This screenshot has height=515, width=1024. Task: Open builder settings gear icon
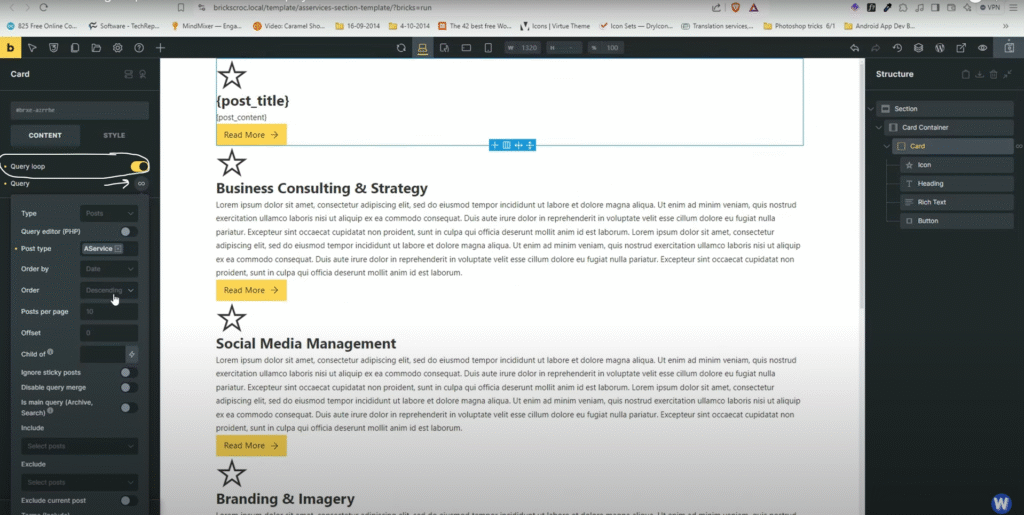point(118,48)
